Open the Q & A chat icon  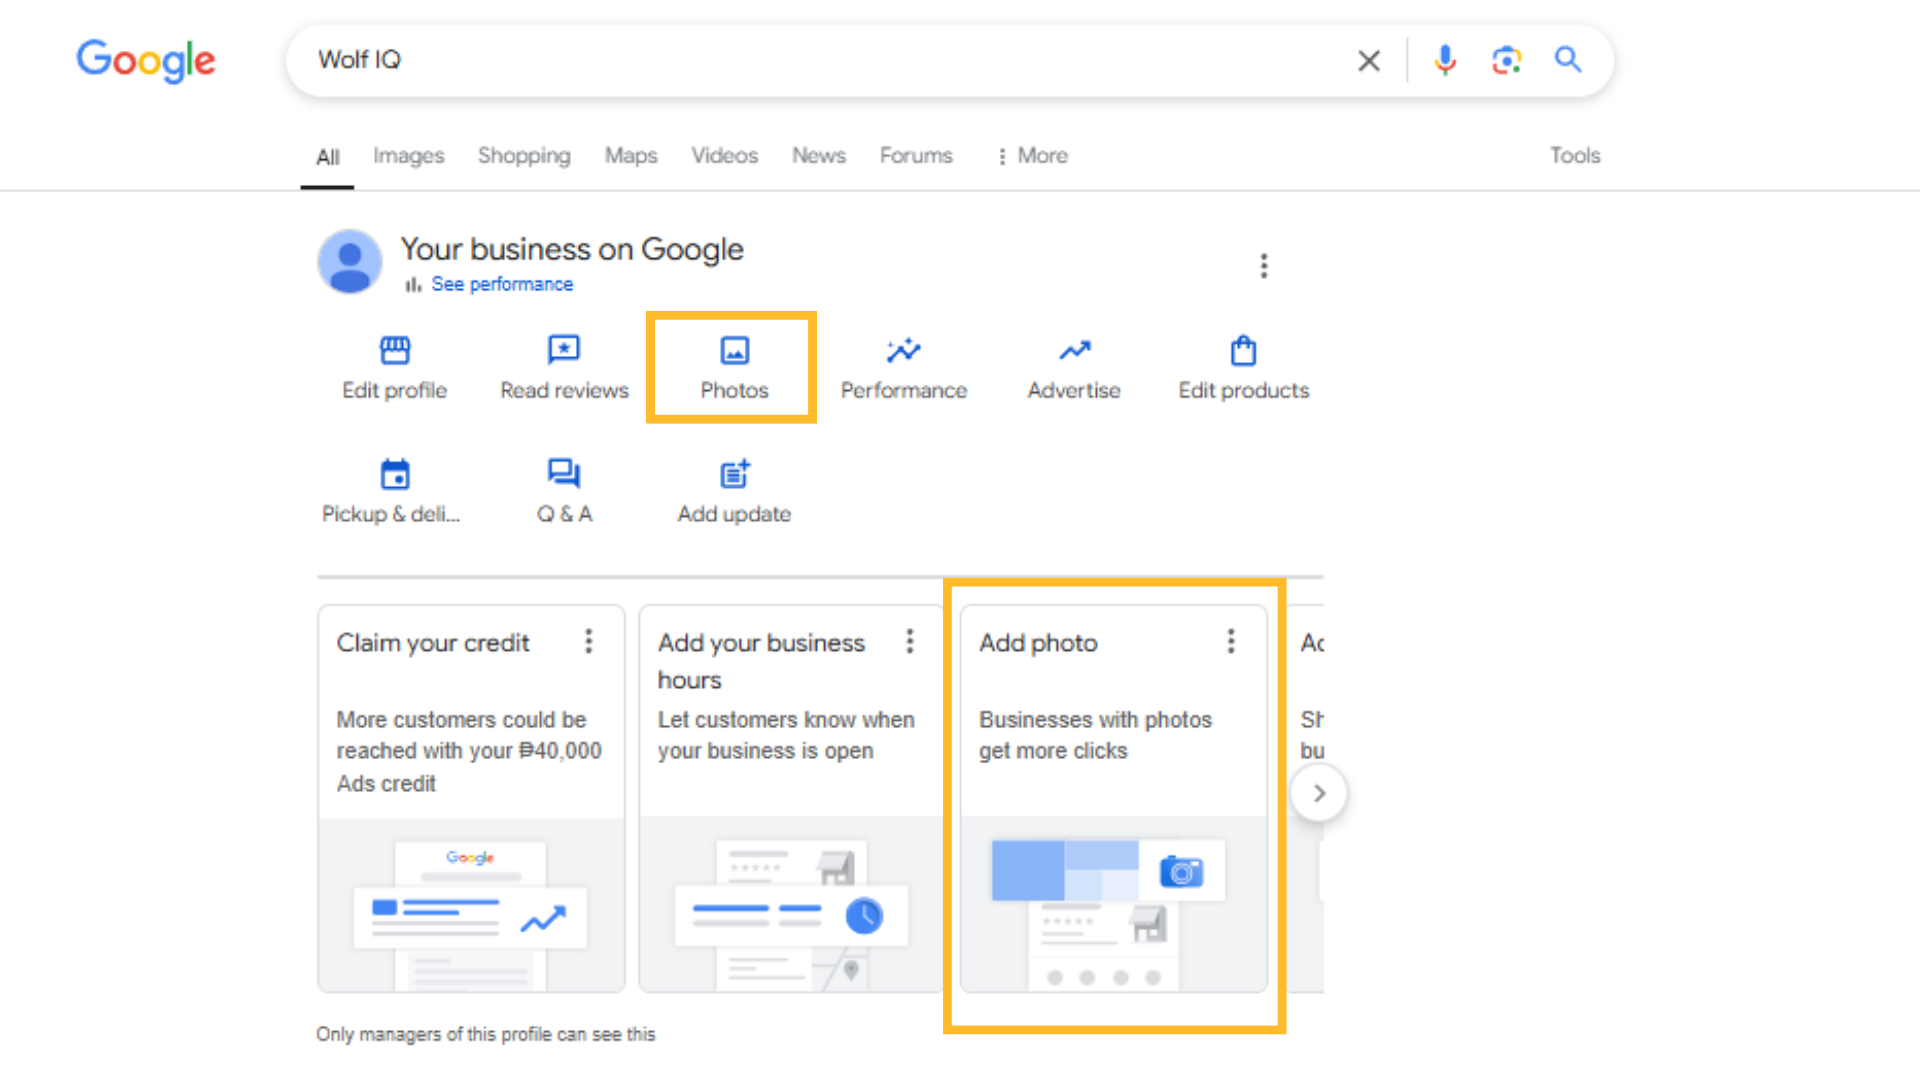564,474
